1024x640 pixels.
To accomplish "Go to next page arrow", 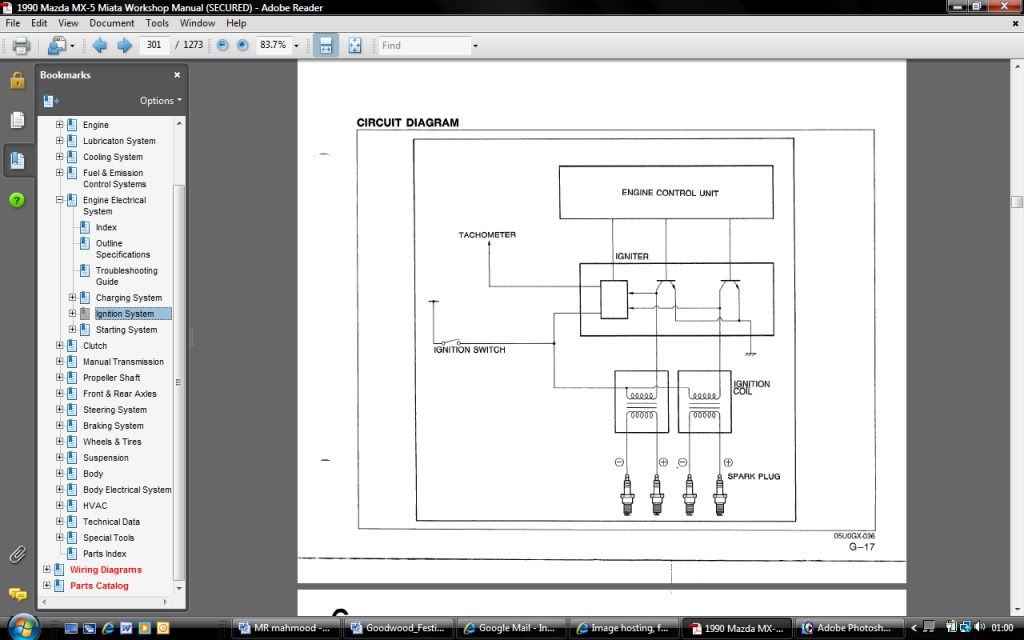I will click(124, 46).
